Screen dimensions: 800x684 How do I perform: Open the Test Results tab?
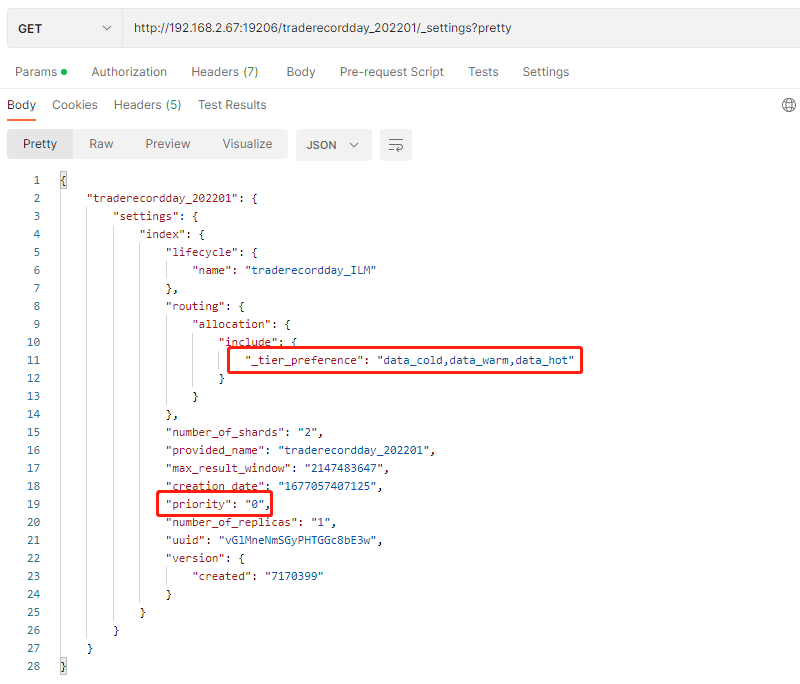232,105
